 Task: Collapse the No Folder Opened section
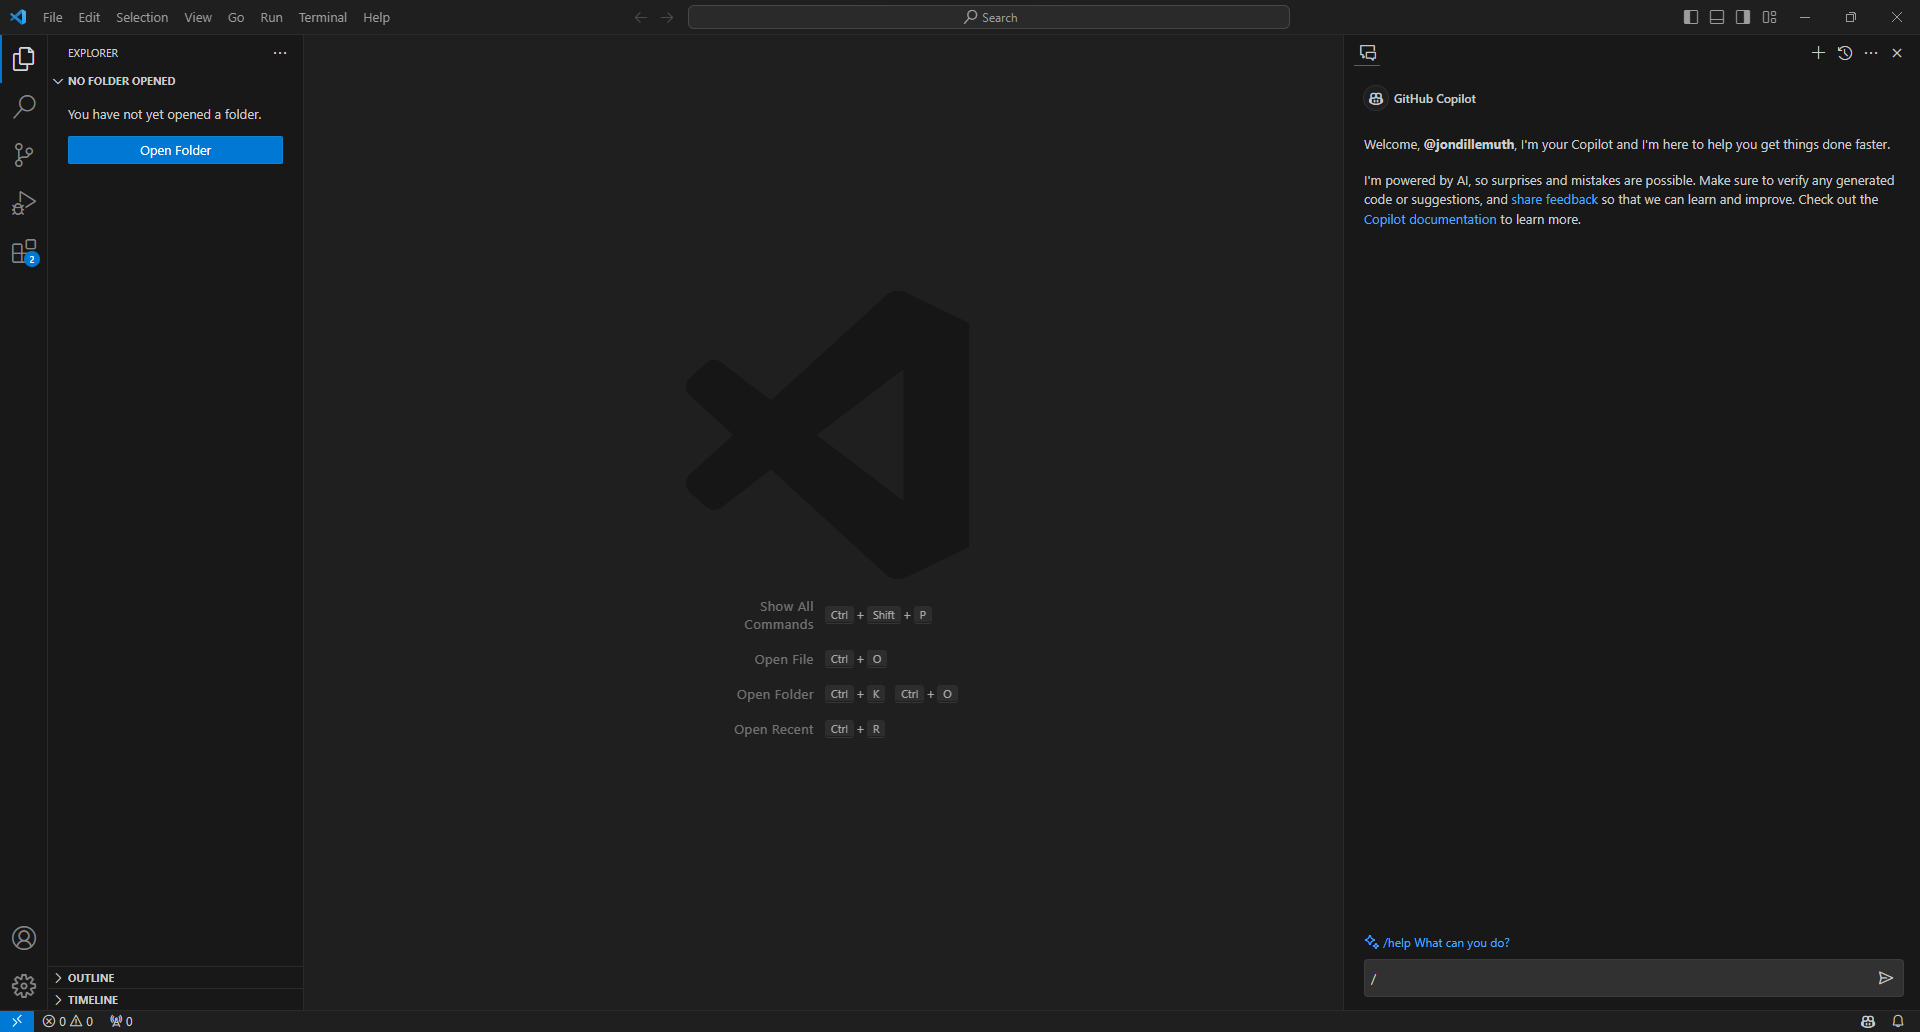(x=121, y=81)
